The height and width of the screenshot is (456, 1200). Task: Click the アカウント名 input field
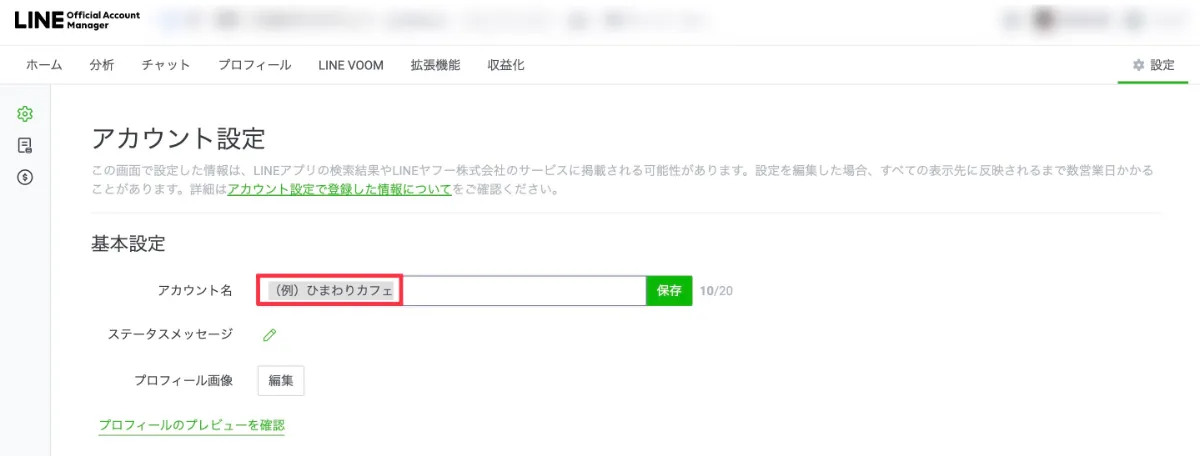coord(452,290)
